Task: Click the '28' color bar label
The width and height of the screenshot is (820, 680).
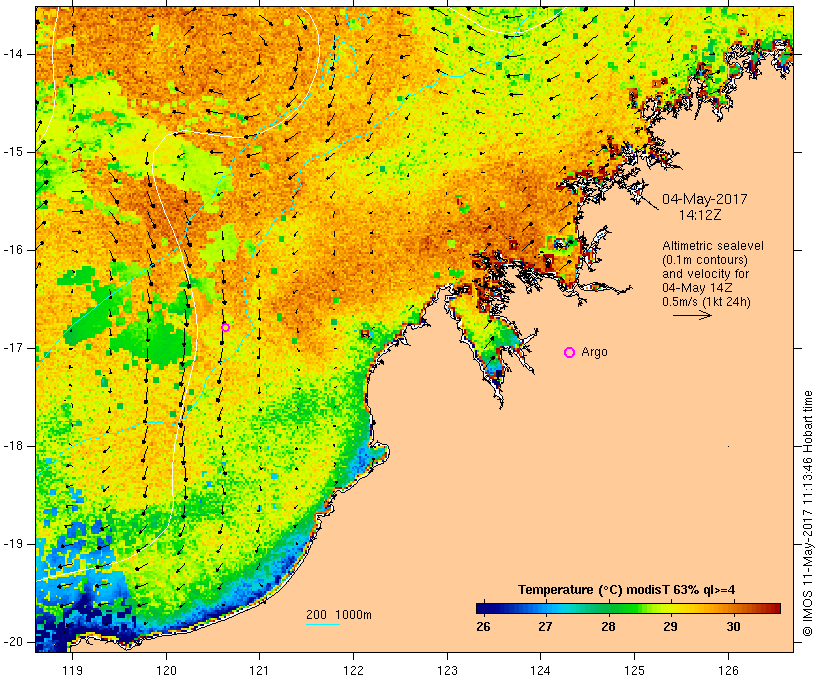Action: coord(608,627)
